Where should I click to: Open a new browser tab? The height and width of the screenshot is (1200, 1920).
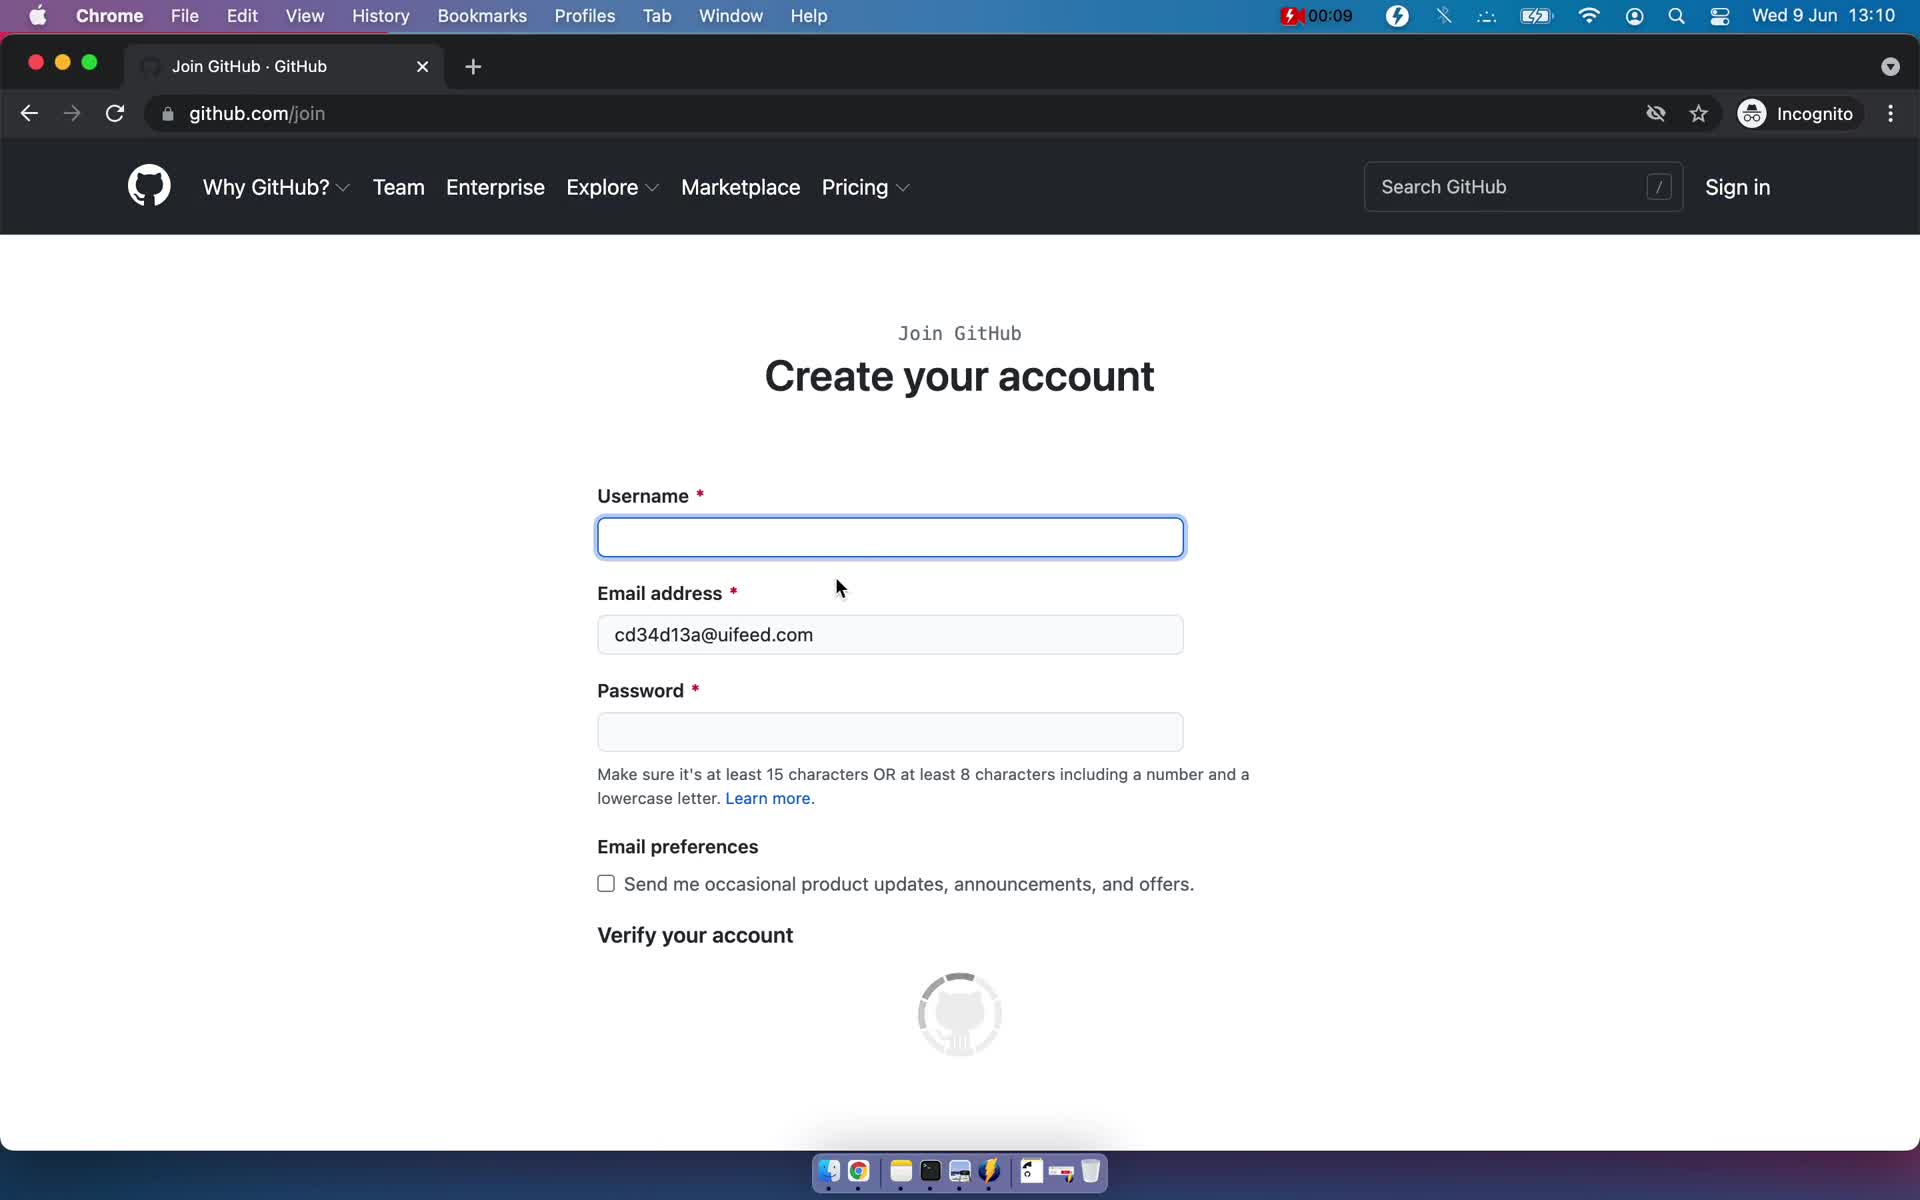pos(473,66)
